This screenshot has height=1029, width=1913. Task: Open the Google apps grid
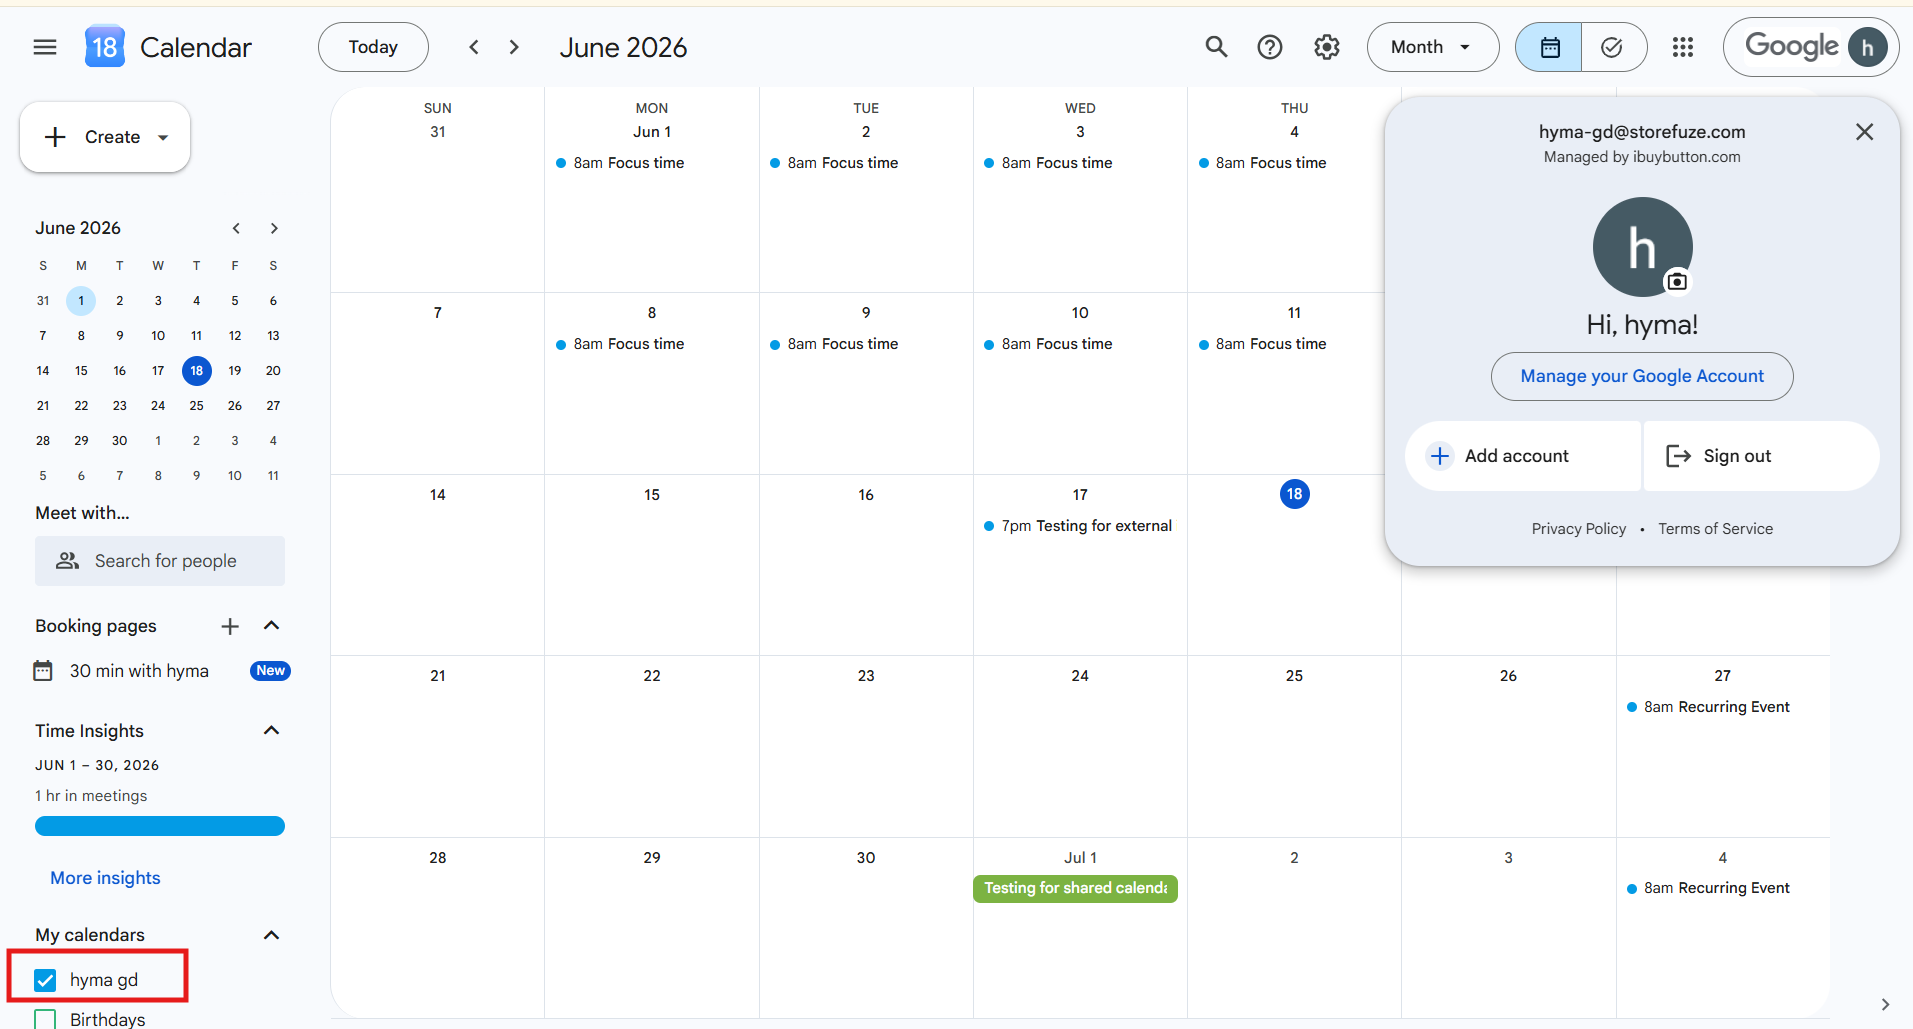point(1683,47)
